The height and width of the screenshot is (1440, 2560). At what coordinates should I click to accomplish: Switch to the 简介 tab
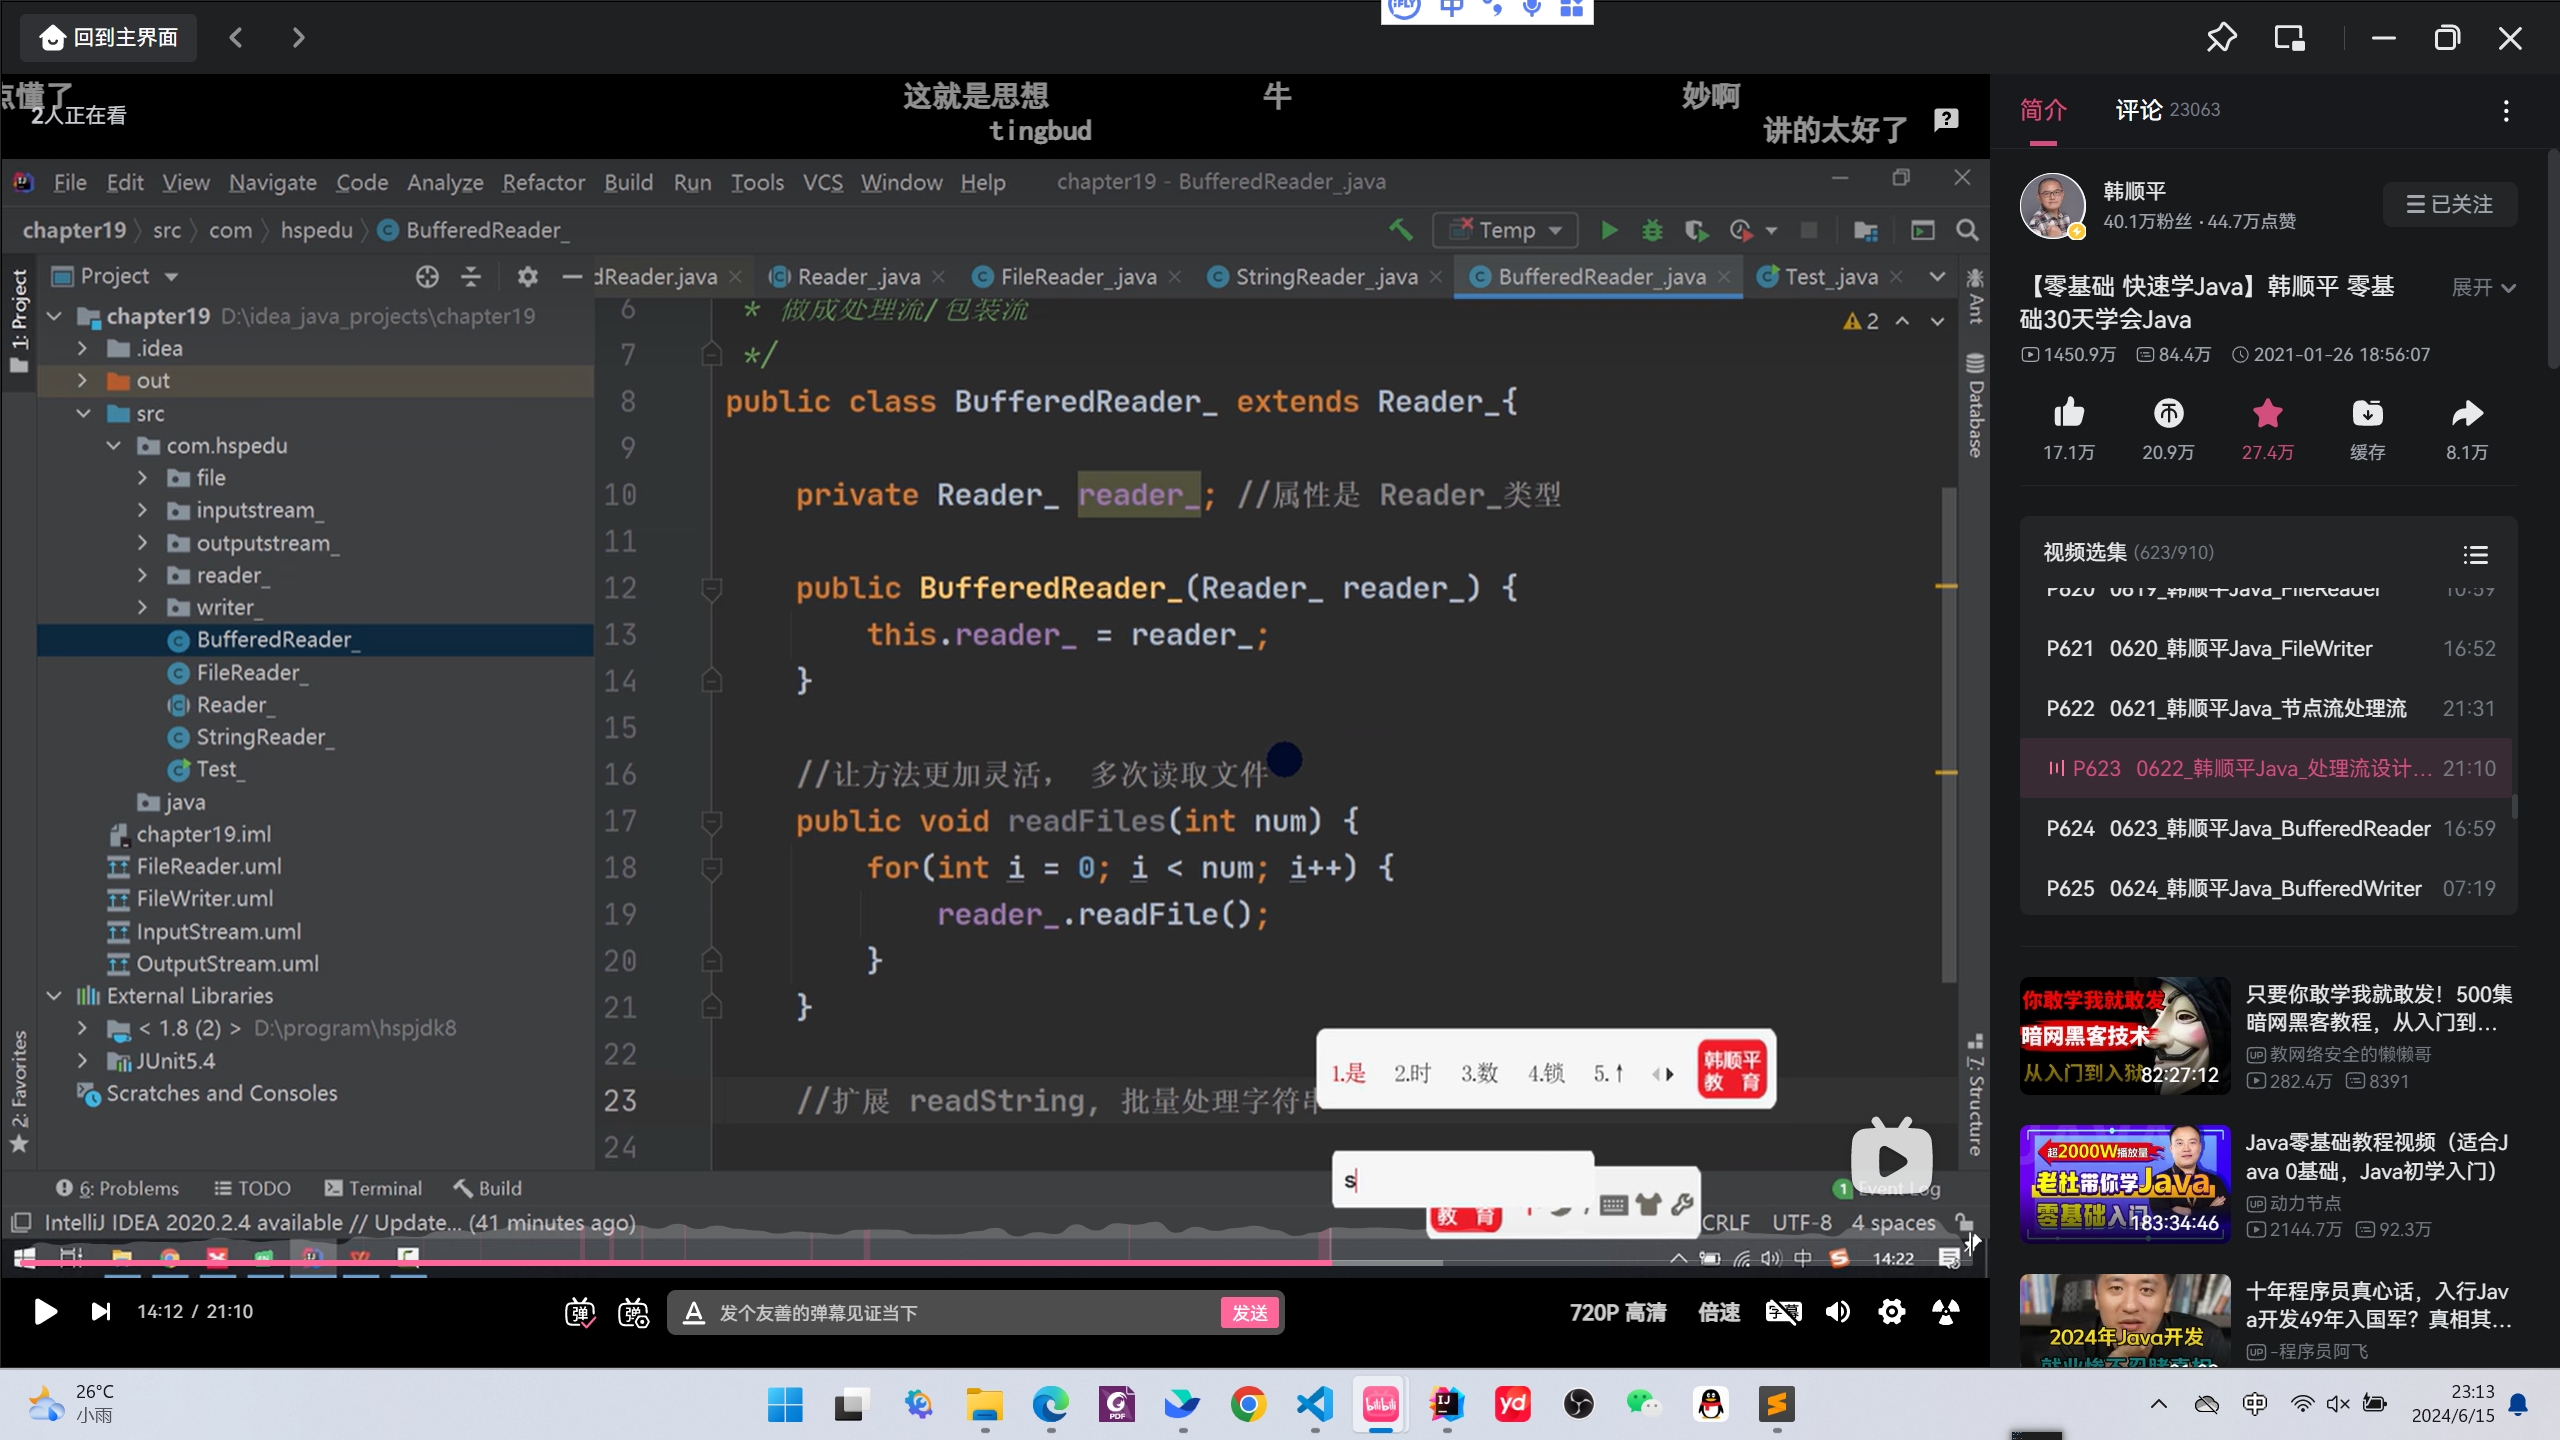[x=2043, y=110]
